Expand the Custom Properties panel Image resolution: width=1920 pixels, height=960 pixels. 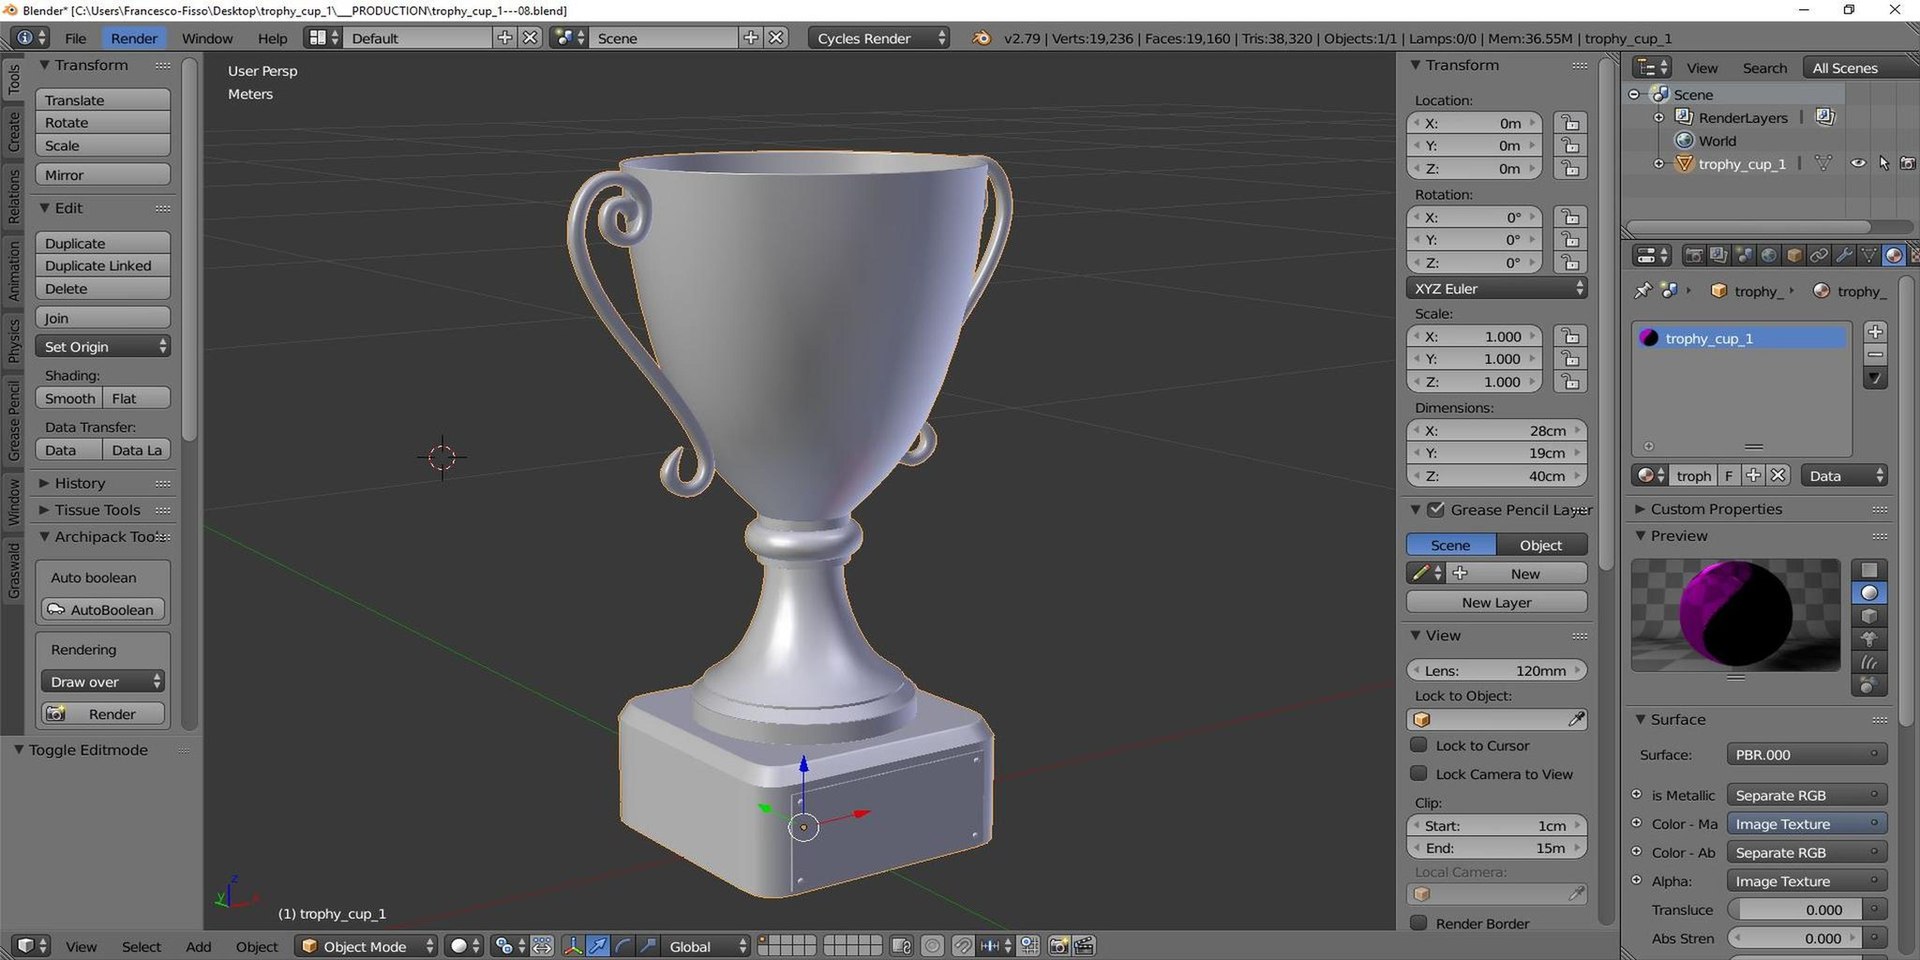click(x=1716, y=509)
